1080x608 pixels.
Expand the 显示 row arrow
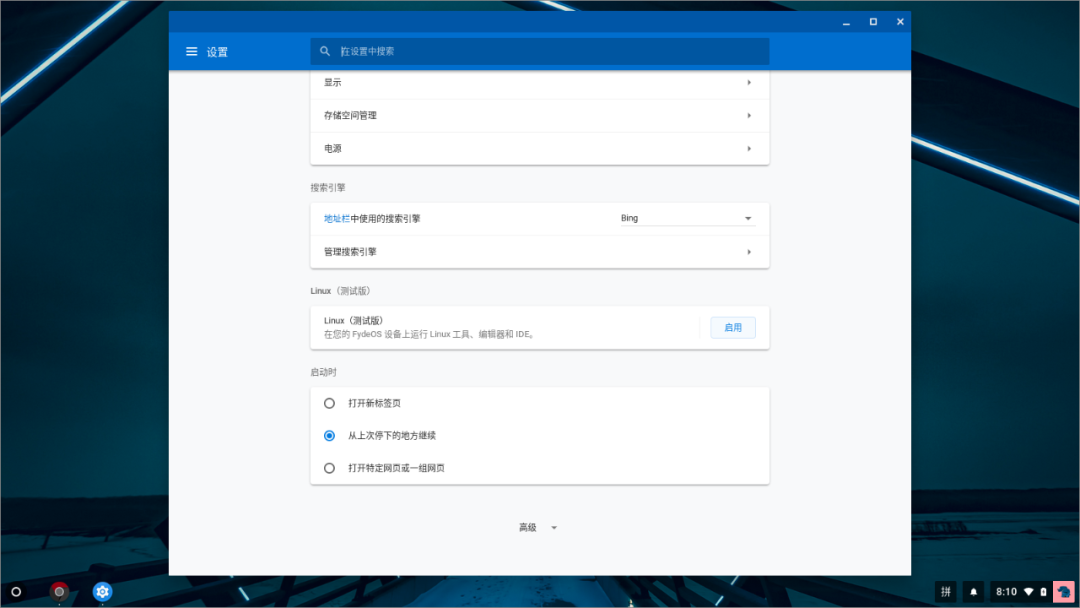pyautogui.click(x=749, y=83)
